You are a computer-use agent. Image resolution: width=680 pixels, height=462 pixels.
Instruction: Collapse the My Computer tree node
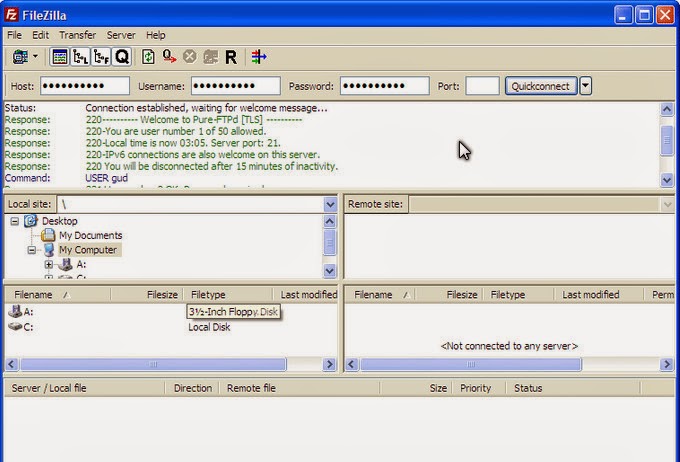(32, 250)
